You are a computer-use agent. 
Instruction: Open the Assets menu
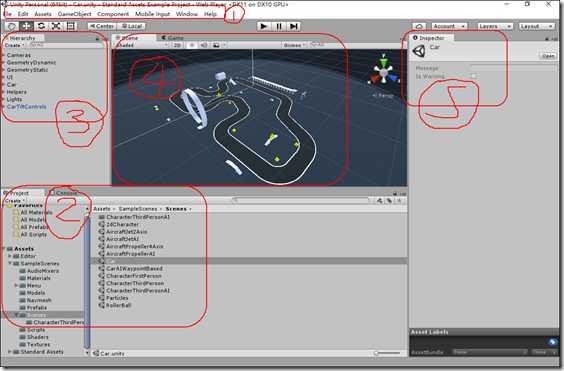click(43, 14)
